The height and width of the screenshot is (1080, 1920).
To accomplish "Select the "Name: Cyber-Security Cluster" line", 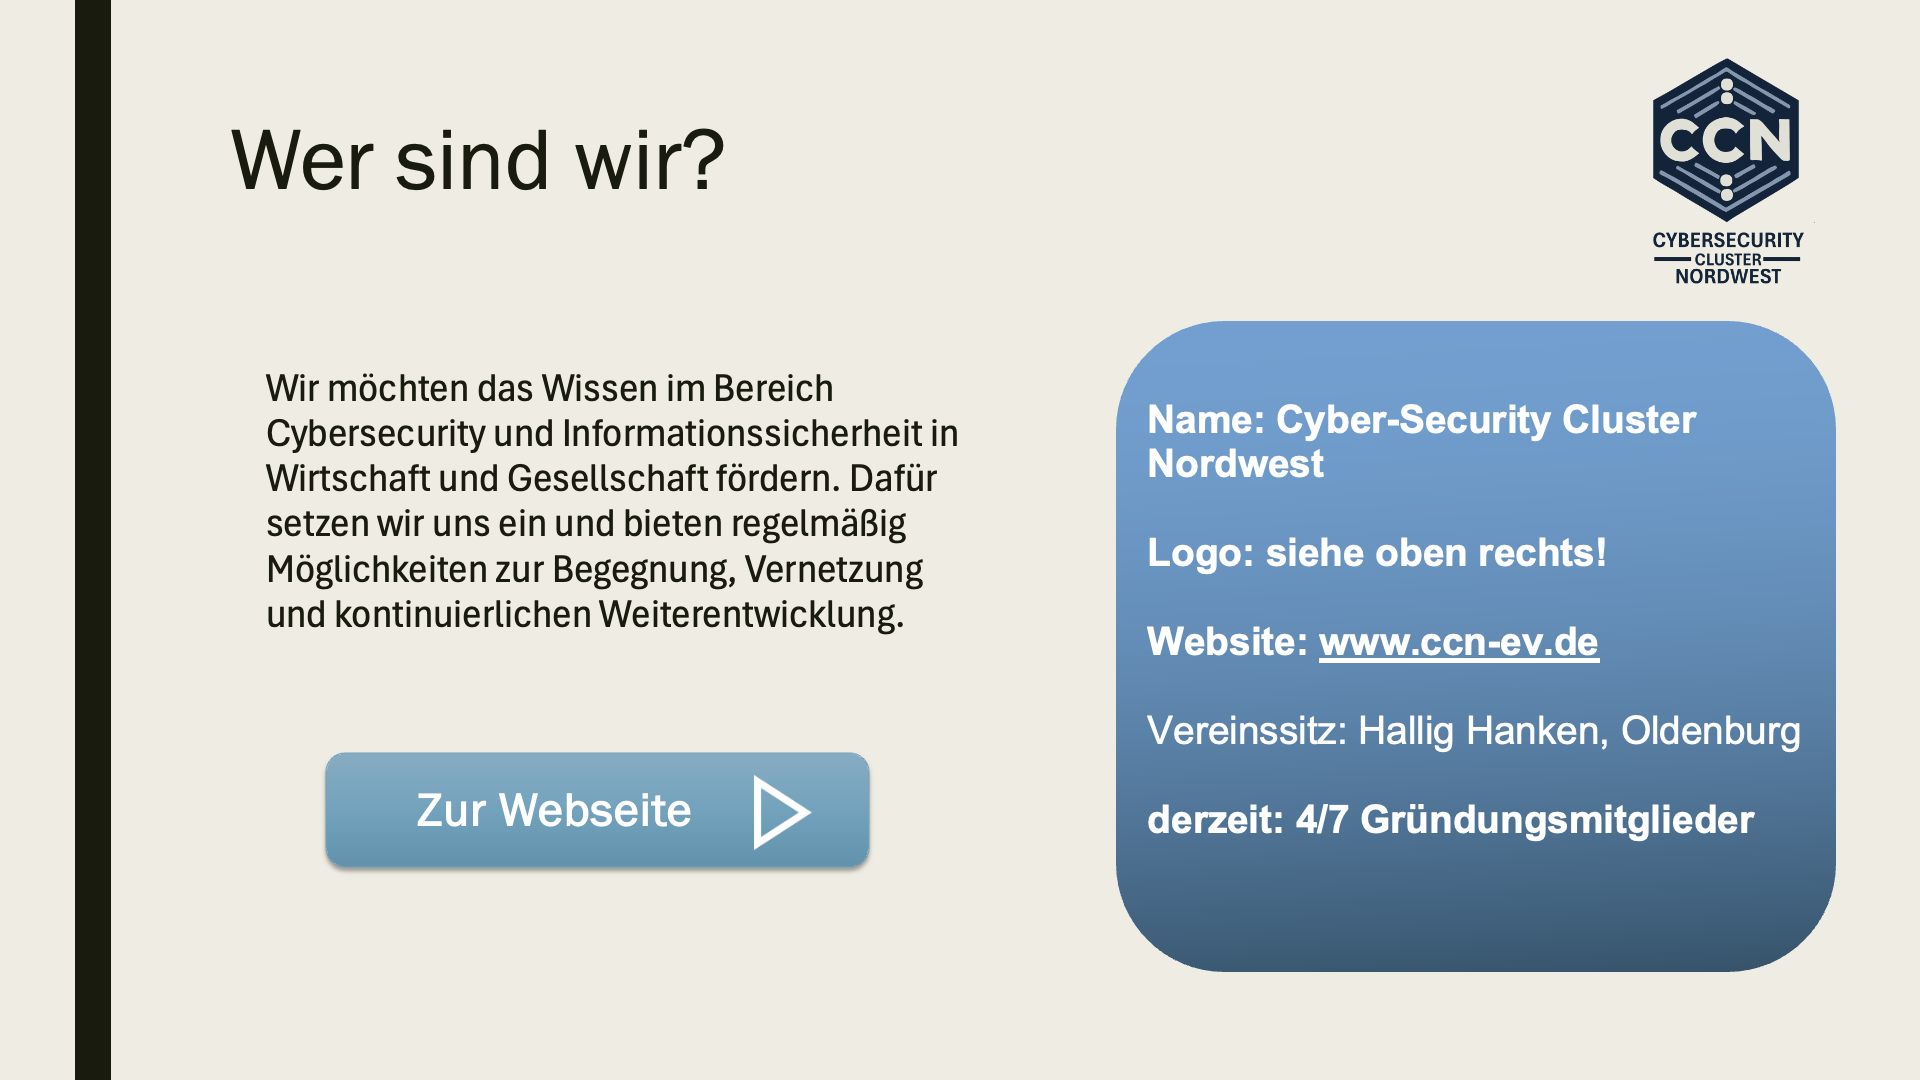I will pos(1420,420).
